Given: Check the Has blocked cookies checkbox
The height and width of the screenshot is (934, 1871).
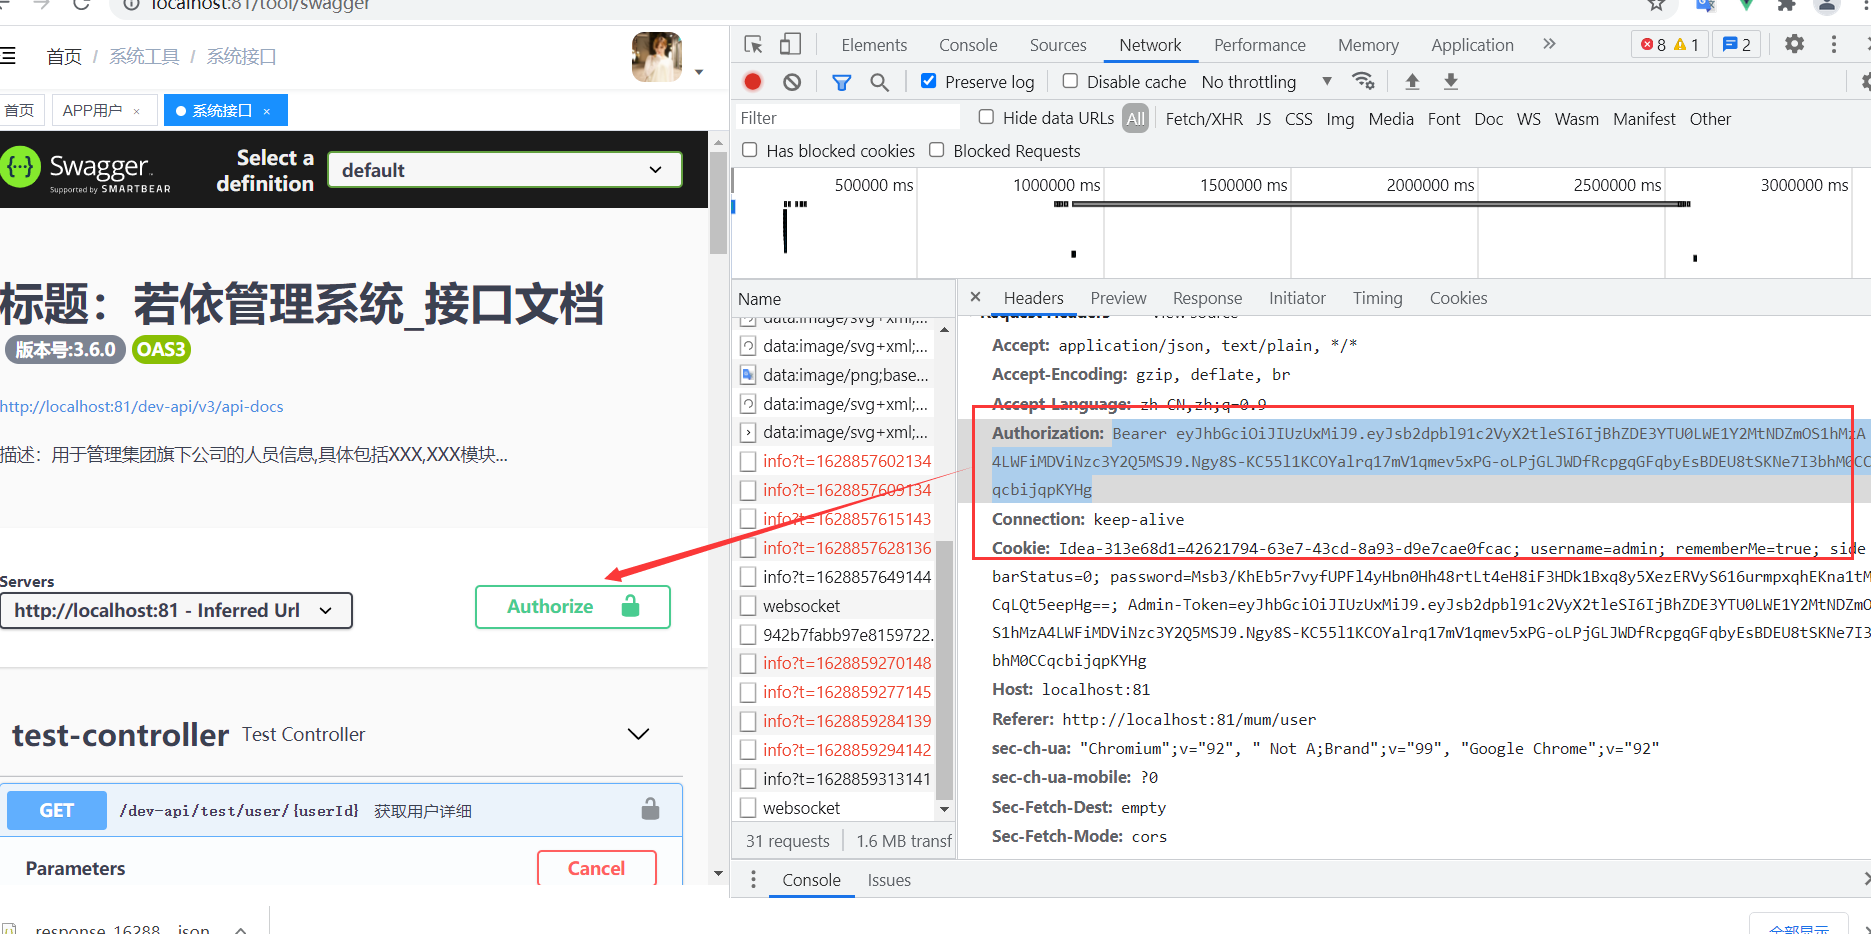Looking at the screenshot, I should click(750, 150).
